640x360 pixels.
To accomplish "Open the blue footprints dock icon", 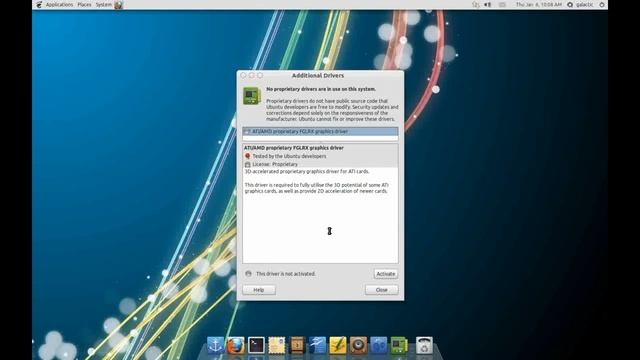I will [x=379, y=345].
